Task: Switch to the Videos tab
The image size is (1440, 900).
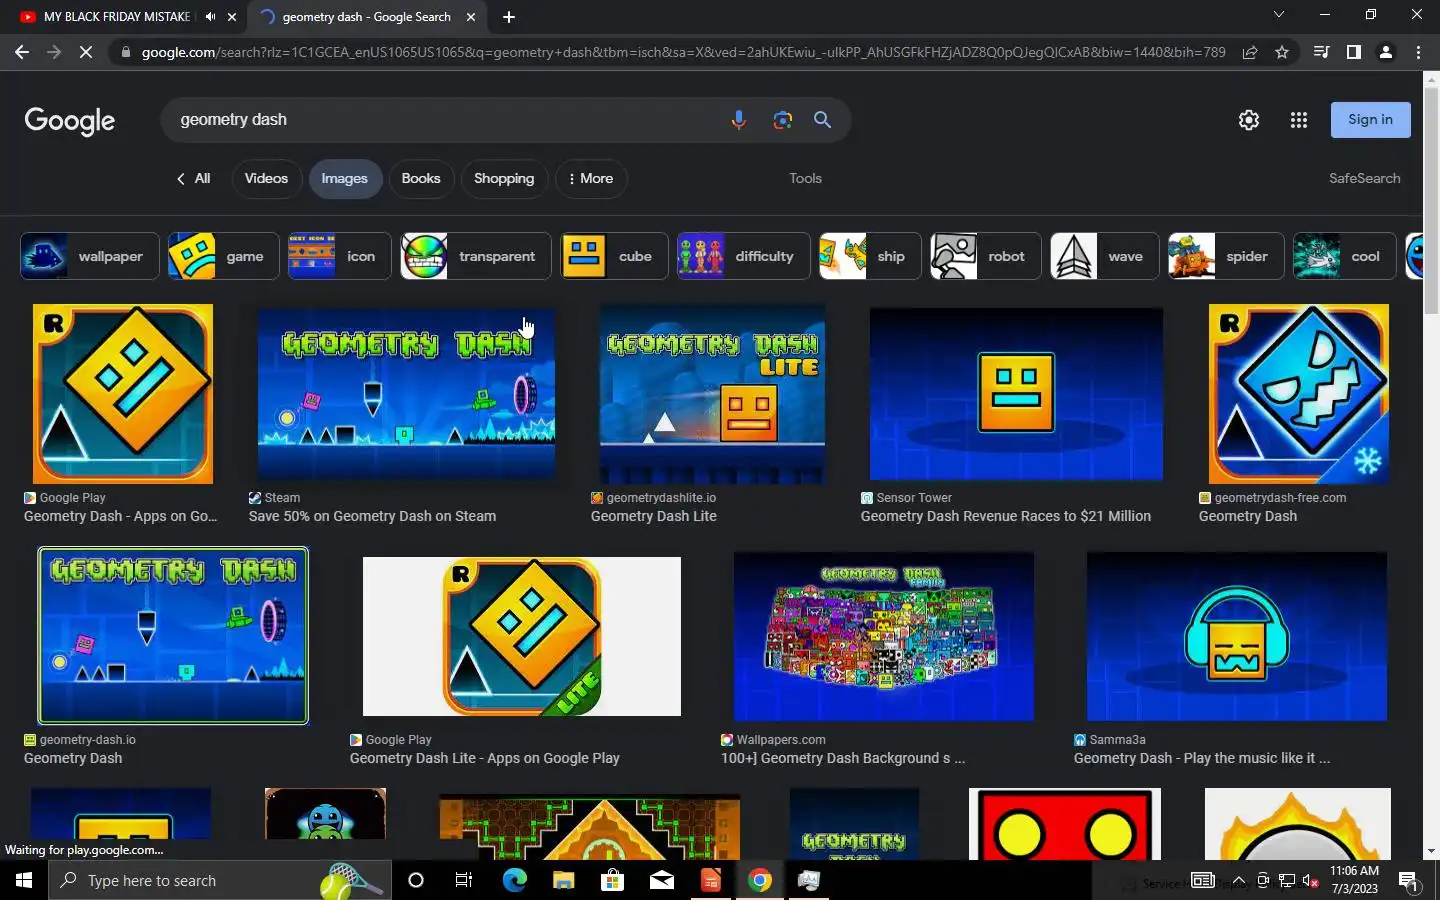Action: tap(266, 178)
